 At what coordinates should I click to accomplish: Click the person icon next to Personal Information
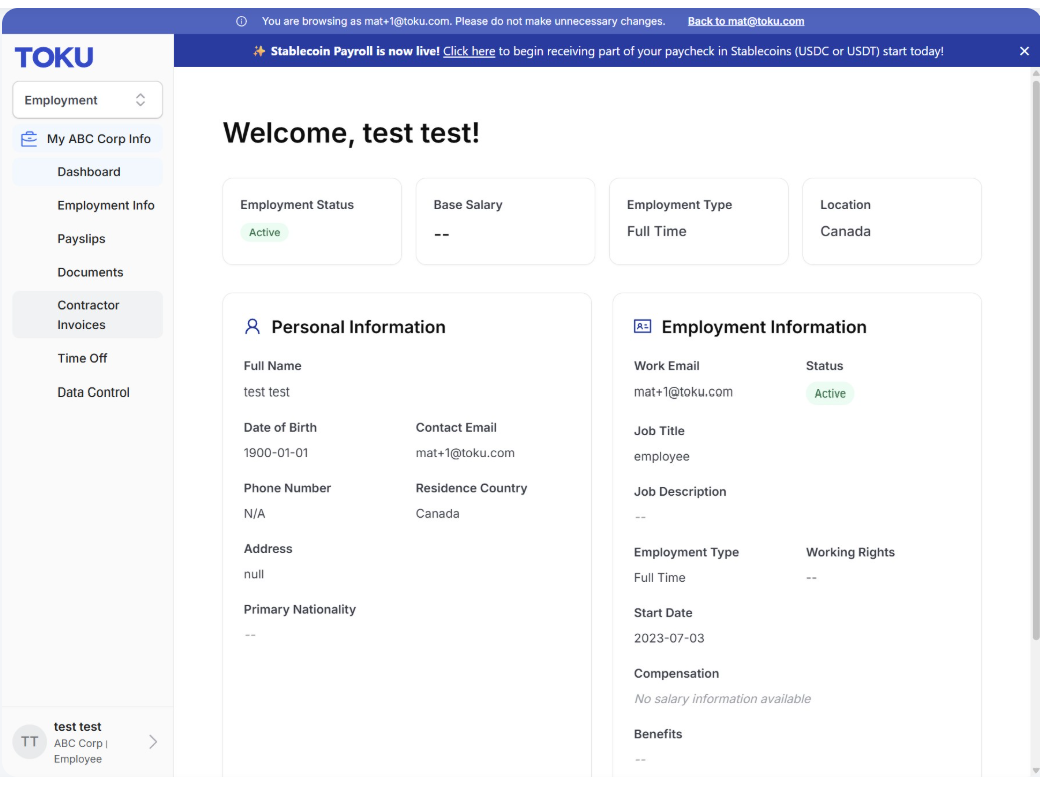[x=252, y=326]
